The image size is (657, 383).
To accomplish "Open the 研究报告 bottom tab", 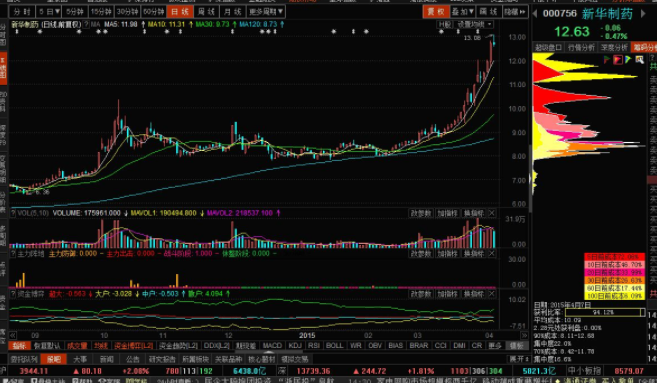I will point(161,359).
